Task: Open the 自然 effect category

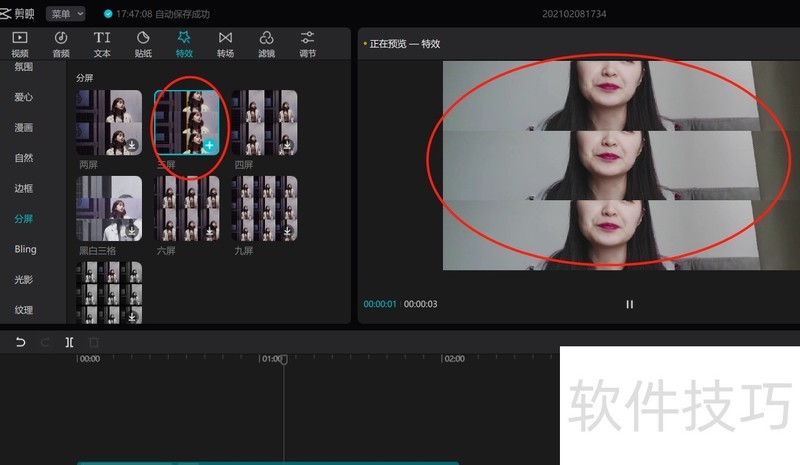Action: [23, 158]
